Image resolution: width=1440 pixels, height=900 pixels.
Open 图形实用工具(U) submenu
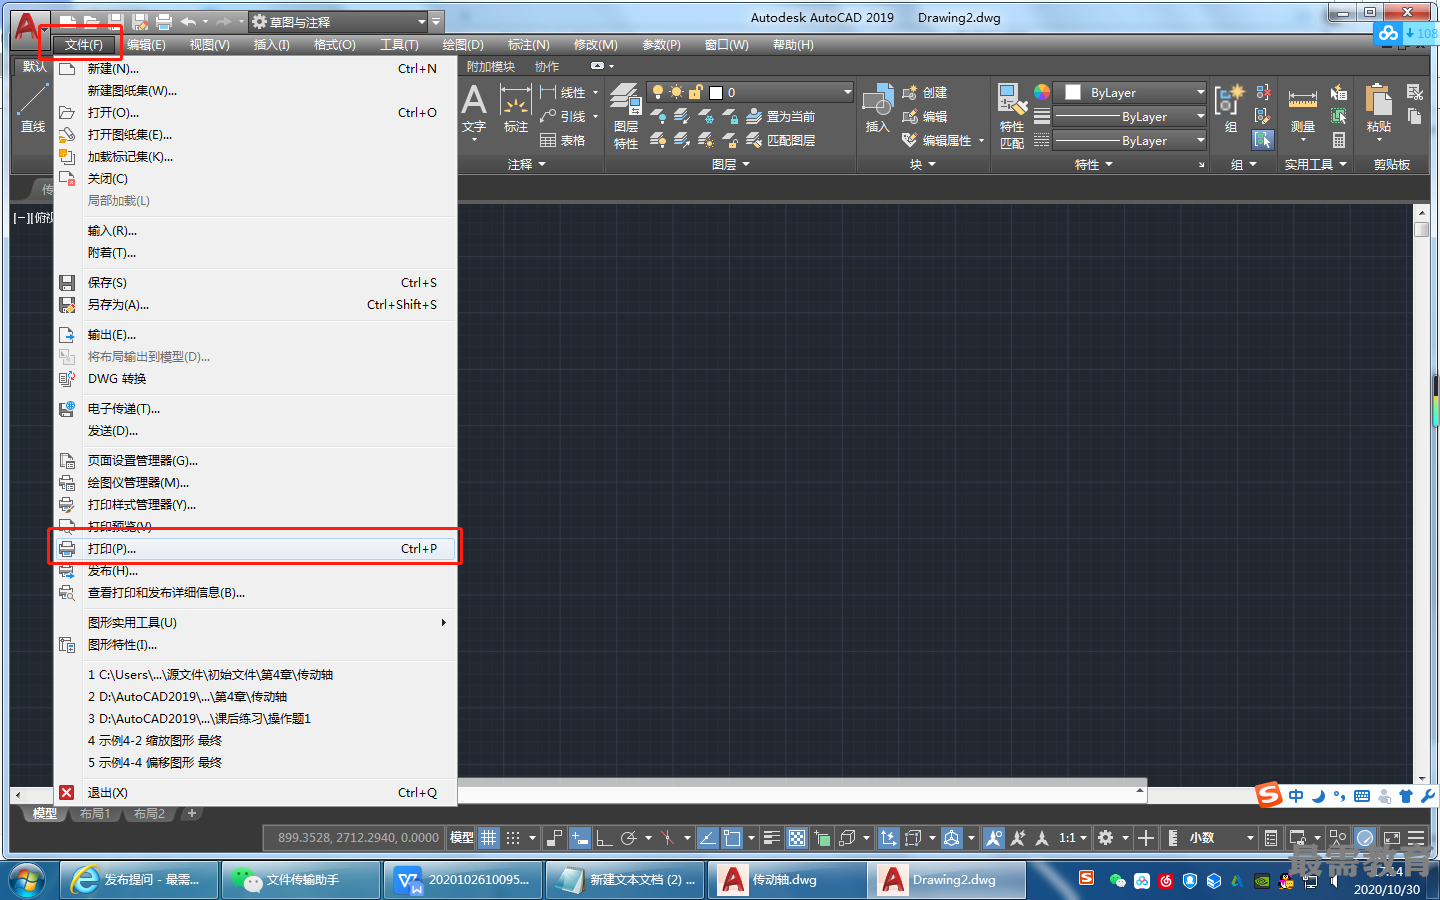255,622
